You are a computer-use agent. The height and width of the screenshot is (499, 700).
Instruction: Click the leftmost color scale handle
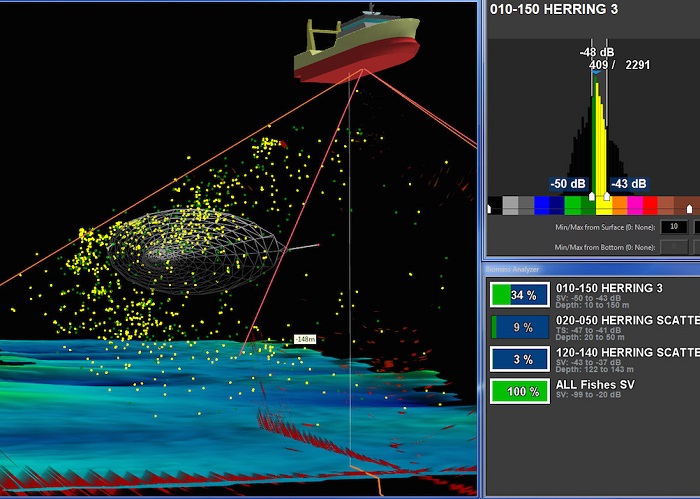[490, 210]
